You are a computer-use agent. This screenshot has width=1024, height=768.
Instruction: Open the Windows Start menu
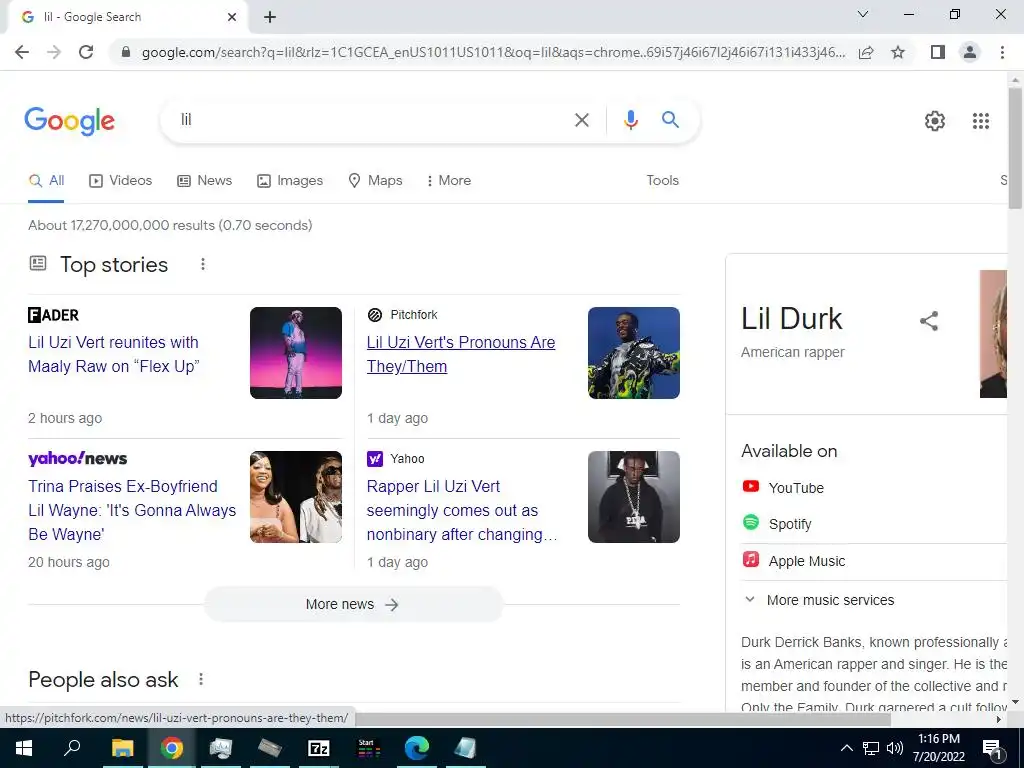24,748
